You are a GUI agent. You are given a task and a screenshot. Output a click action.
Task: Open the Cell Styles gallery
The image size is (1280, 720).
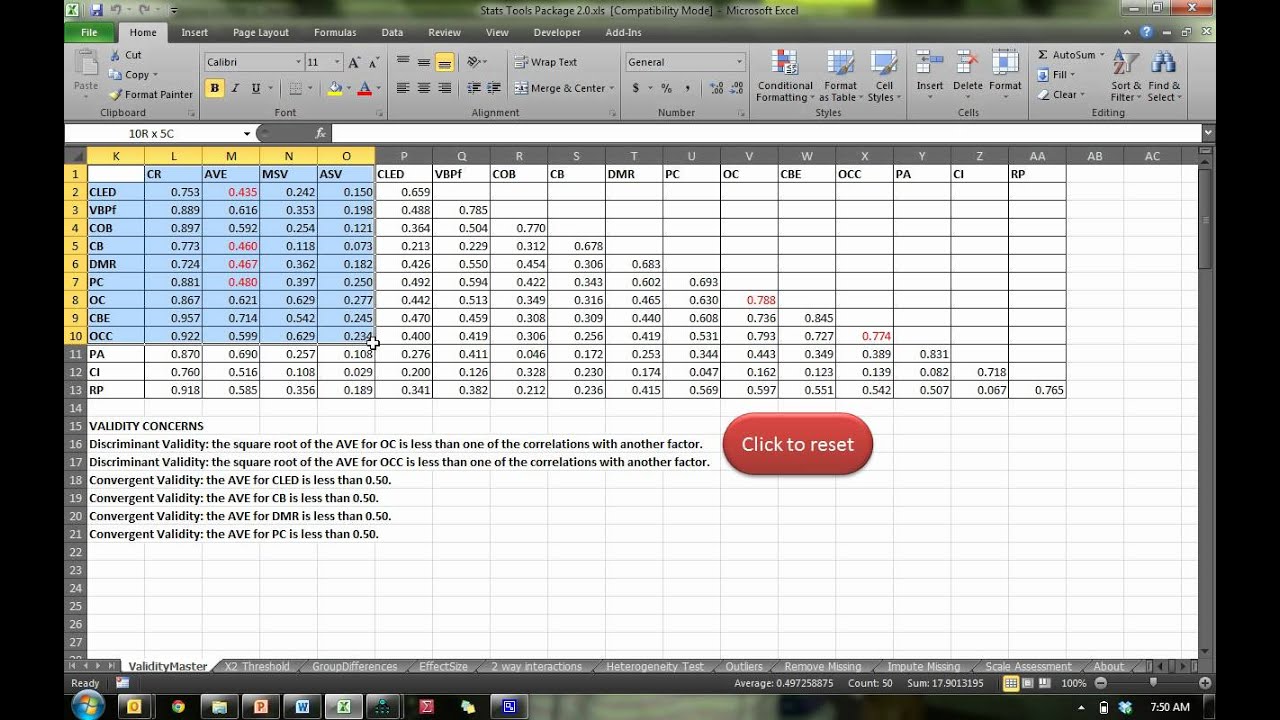pos(882,76)
